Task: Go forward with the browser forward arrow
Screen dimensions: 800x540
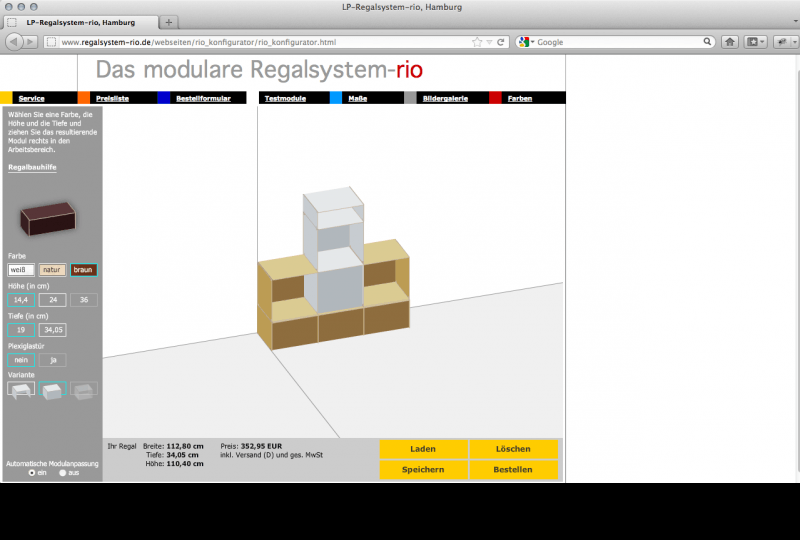Action: pos(31,42)
